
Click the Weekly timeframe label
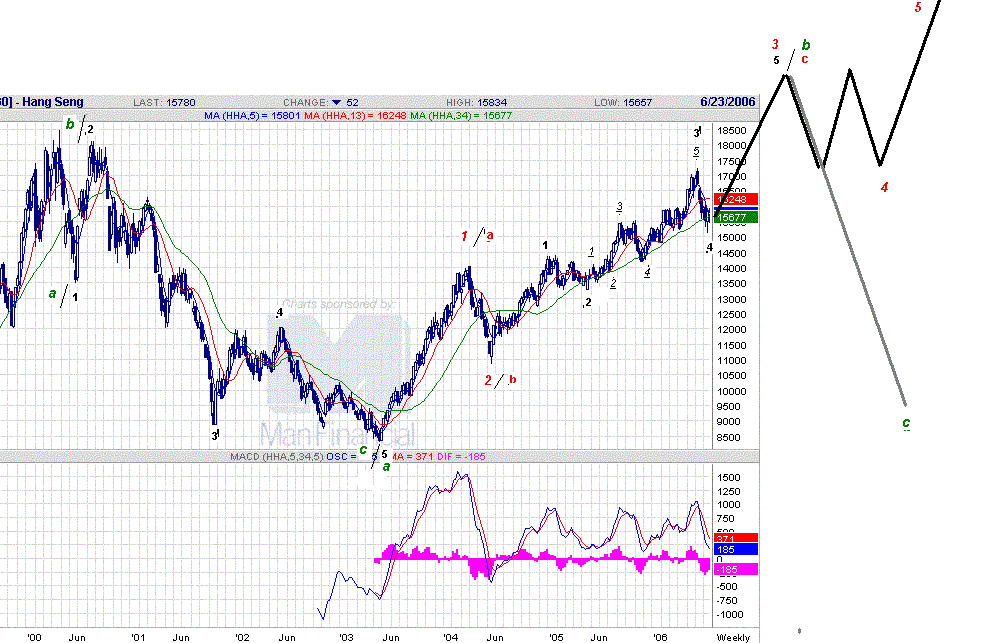733,637
